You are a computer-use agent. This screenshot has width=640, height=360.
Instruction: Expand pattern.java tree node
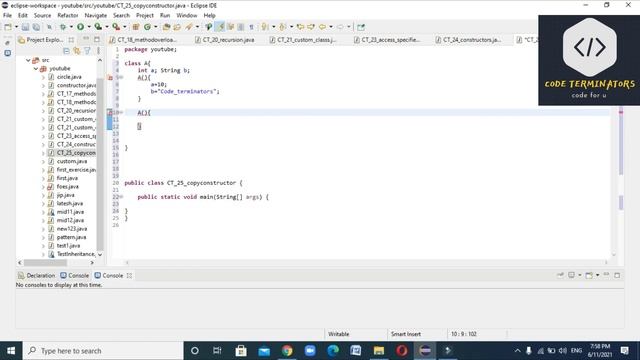(x=43, y=238)
